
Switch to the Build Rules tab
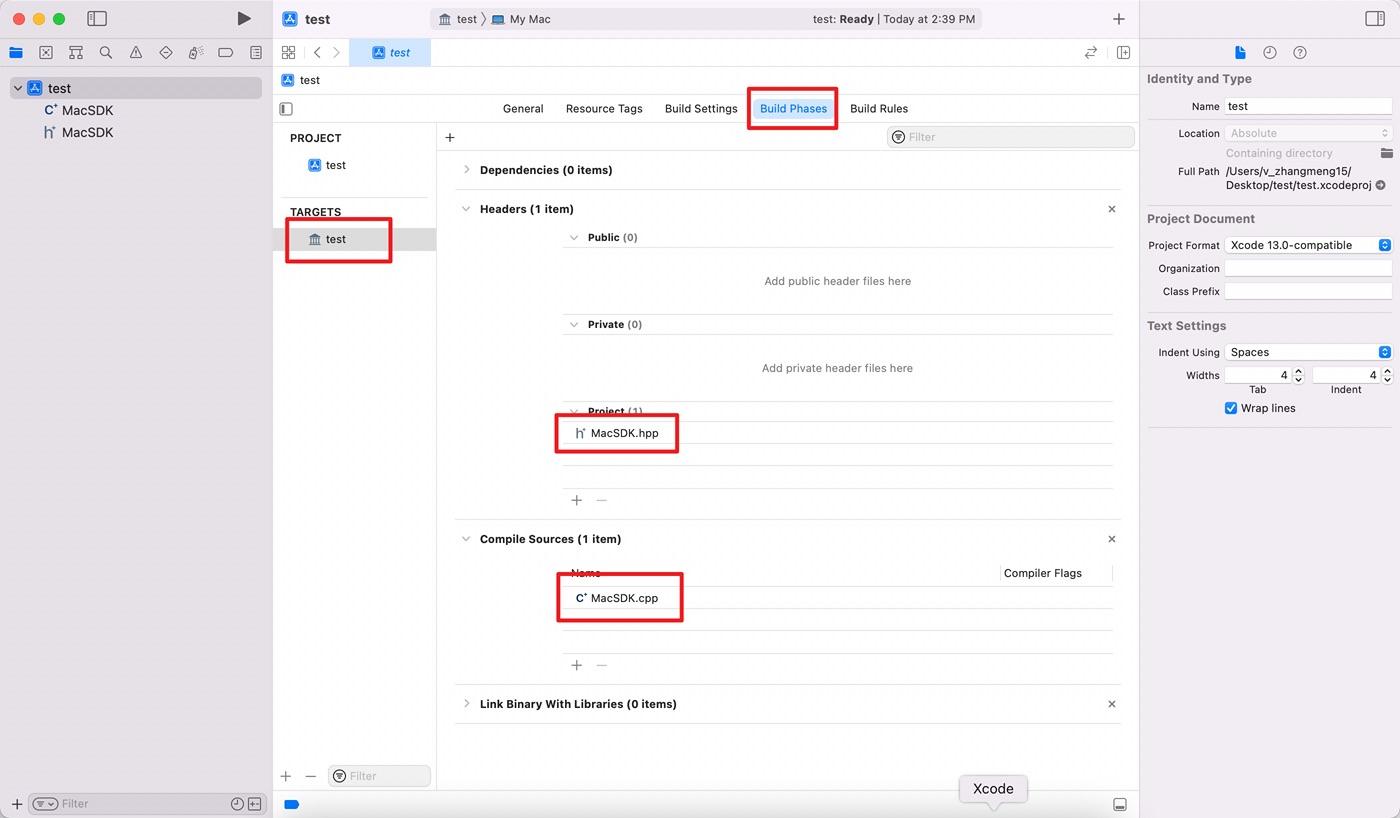(879, 109)
